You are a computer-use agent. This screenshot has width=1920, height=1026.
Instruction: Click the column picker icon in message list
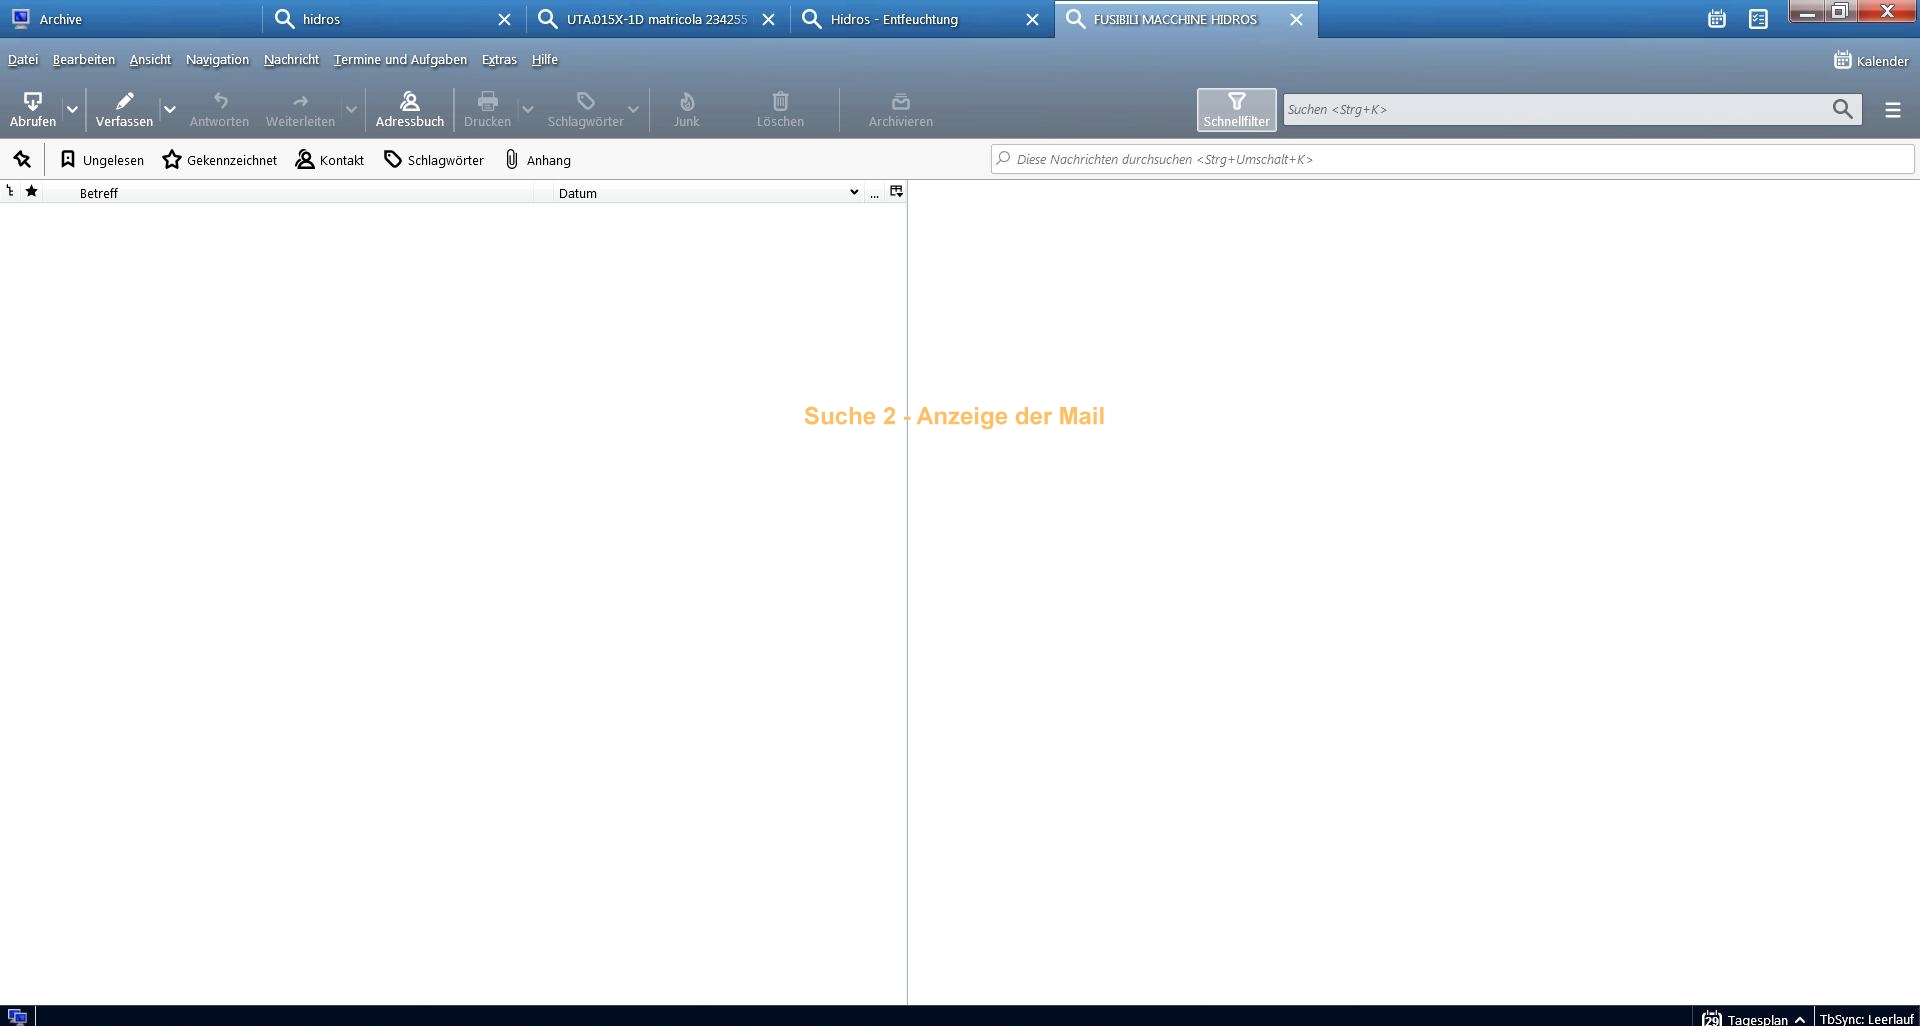click(x=896, y=192)
